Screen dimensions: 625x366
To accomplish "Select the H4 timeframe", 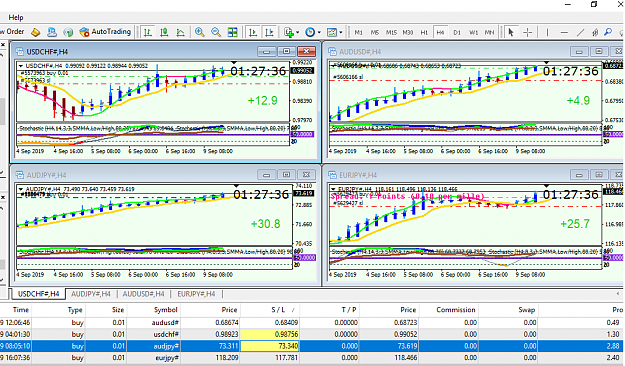I will coord(440,33).
